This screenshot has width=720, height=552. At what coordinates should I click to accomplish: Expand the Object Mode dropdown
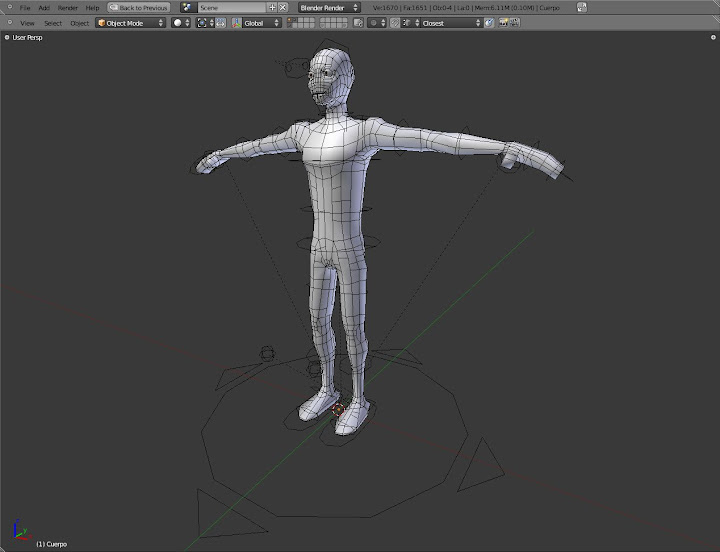pyautogui.click(x=130, y=22)
